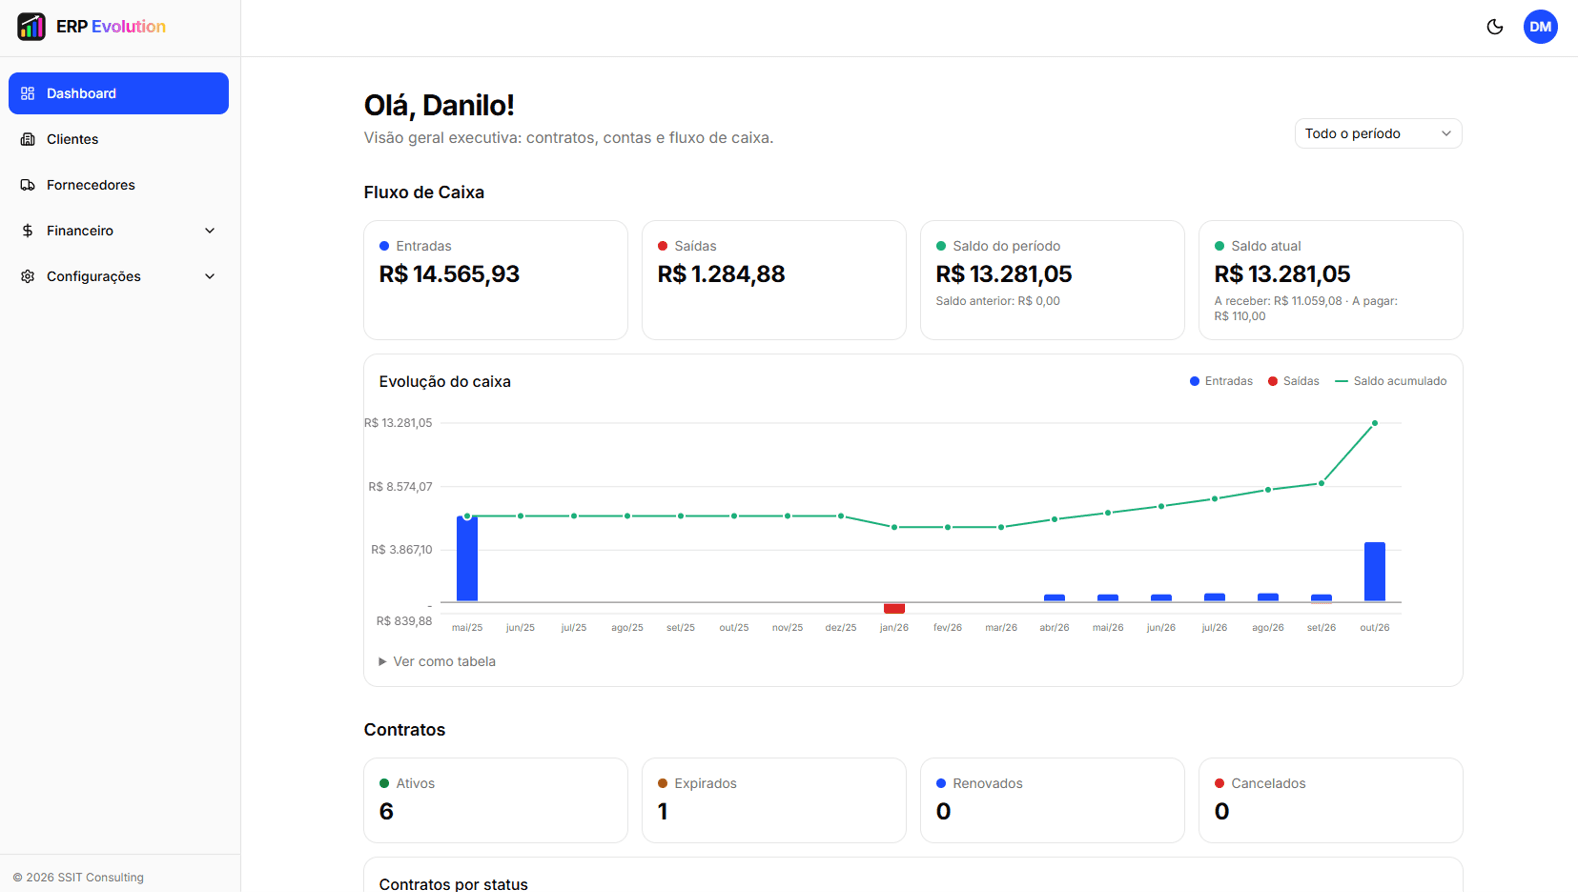Click the blue mai/25 entradas bar
1578x892 pixels.
tap(467, 559)
